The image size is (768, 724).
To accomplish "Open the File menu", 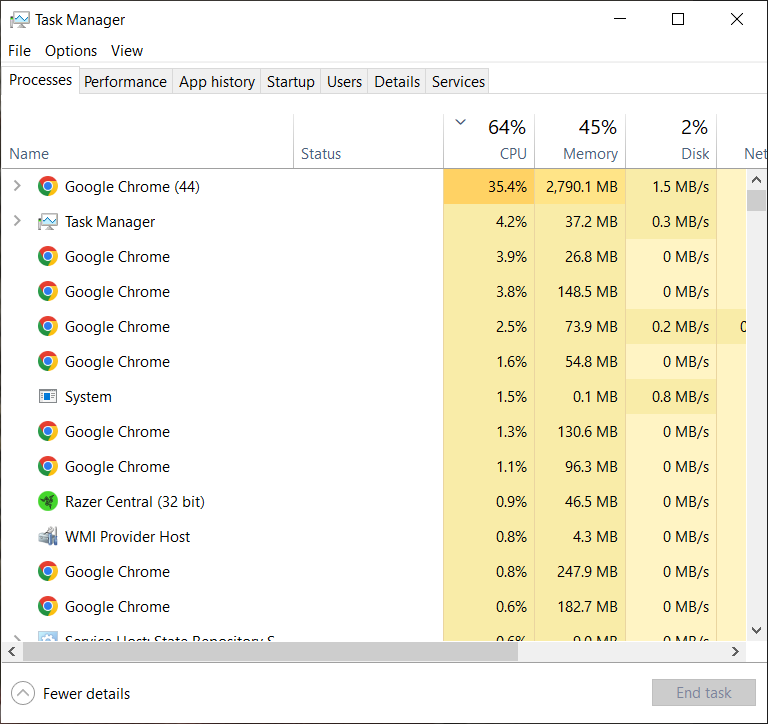I will point(20,51).
